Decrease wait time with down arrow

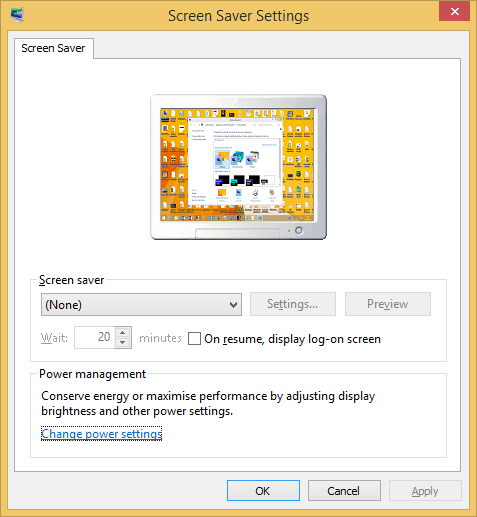(x=123, y=343)
